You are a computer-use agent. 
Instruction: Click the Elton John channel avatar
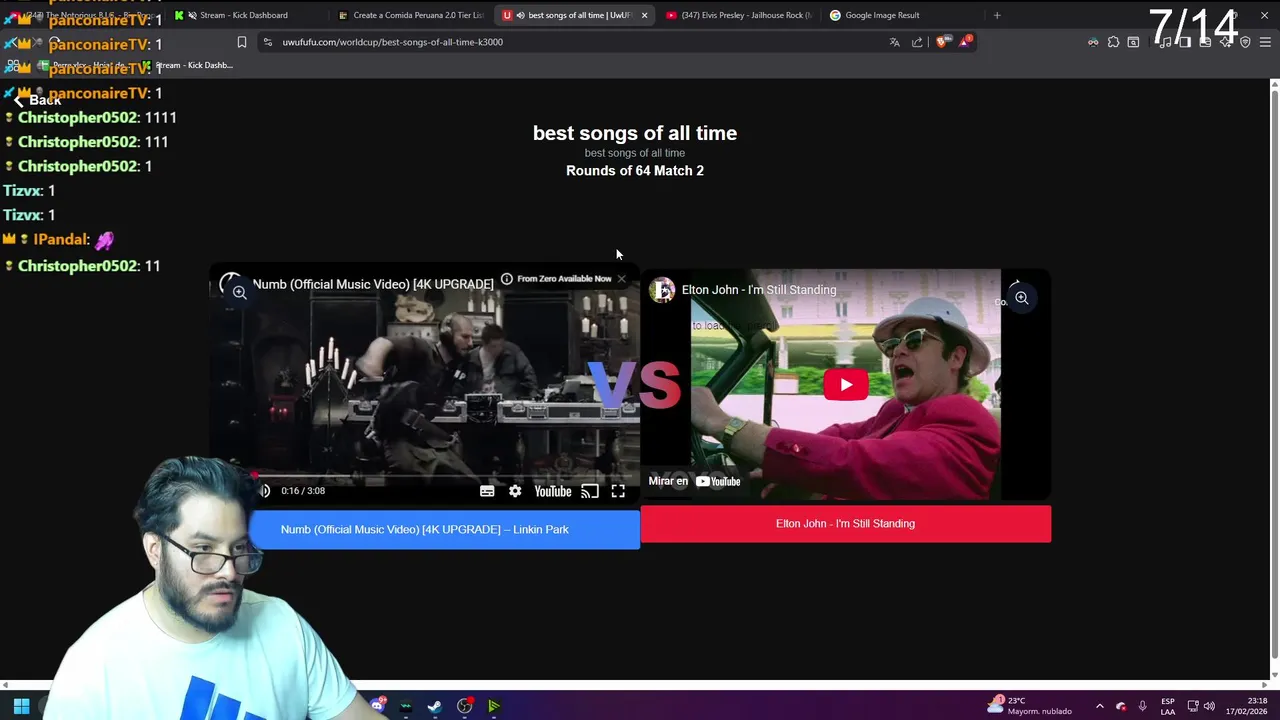[x=662, y=290]
